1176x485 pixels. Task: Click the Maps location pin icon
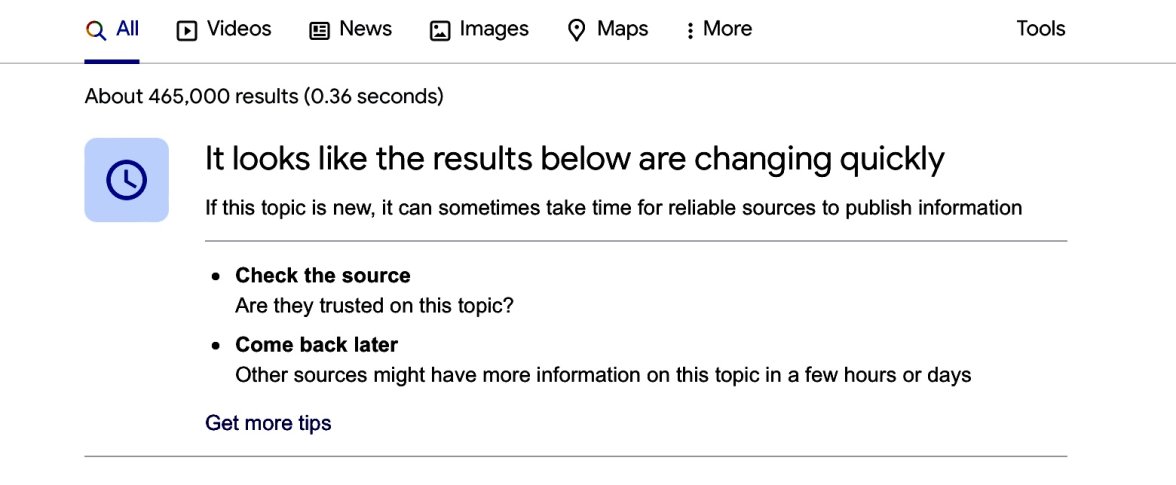point(576,31)
